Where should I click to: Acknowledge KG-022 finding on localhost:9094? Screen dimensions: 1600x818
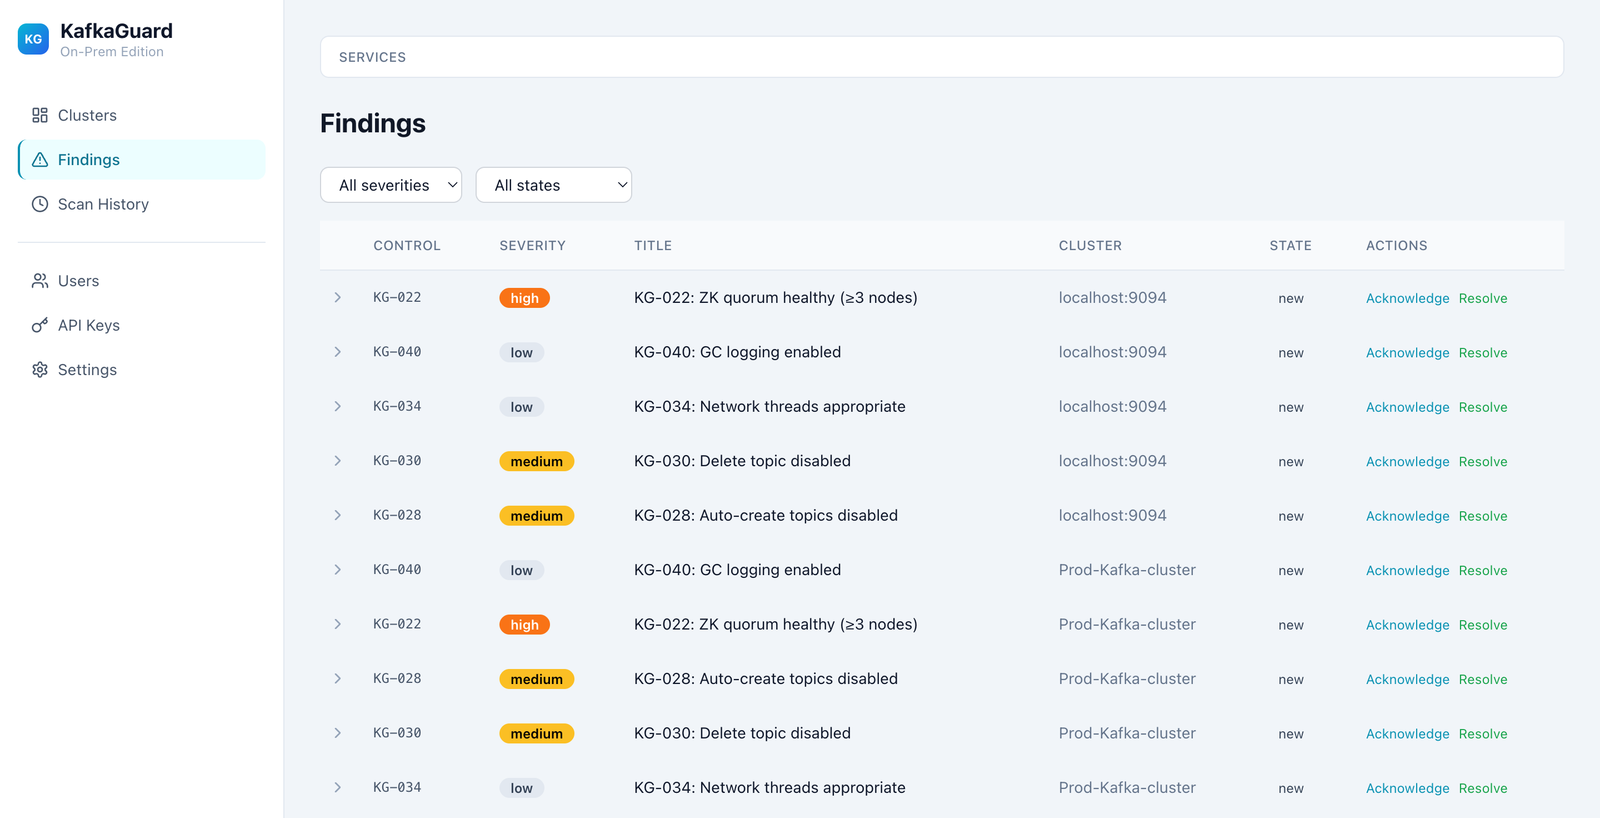pyautogui.click(x=1407, y=298)
